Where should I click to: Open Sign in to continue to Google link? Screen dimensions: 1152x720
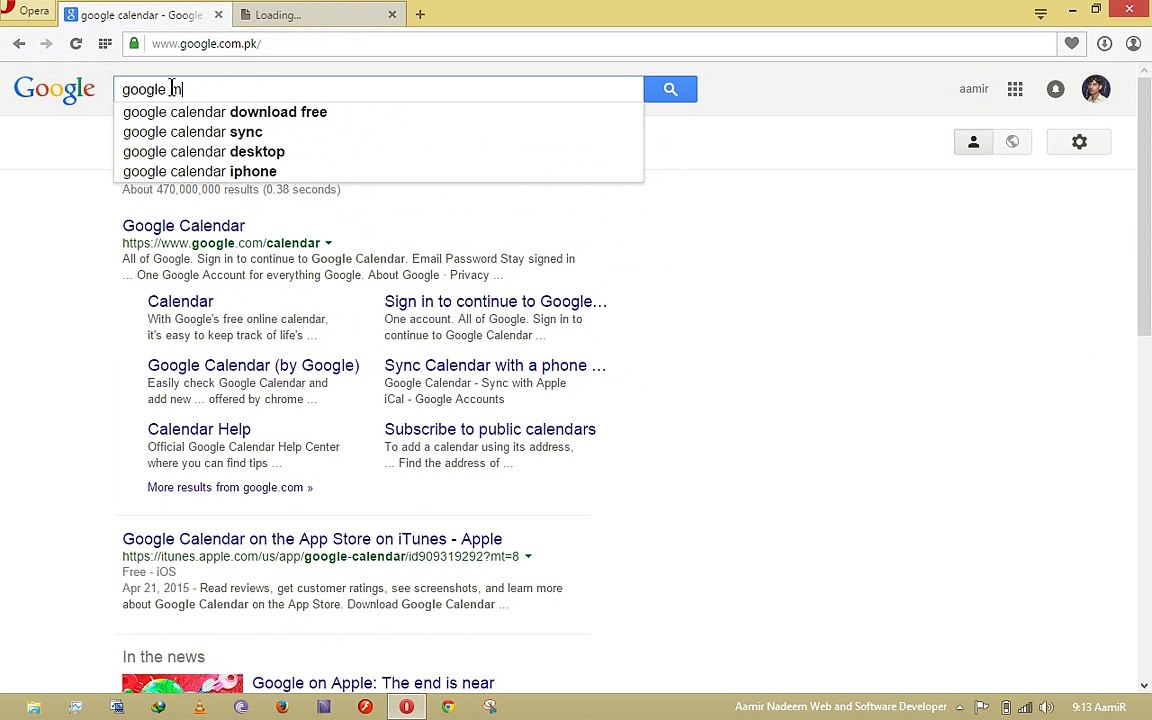495,301
